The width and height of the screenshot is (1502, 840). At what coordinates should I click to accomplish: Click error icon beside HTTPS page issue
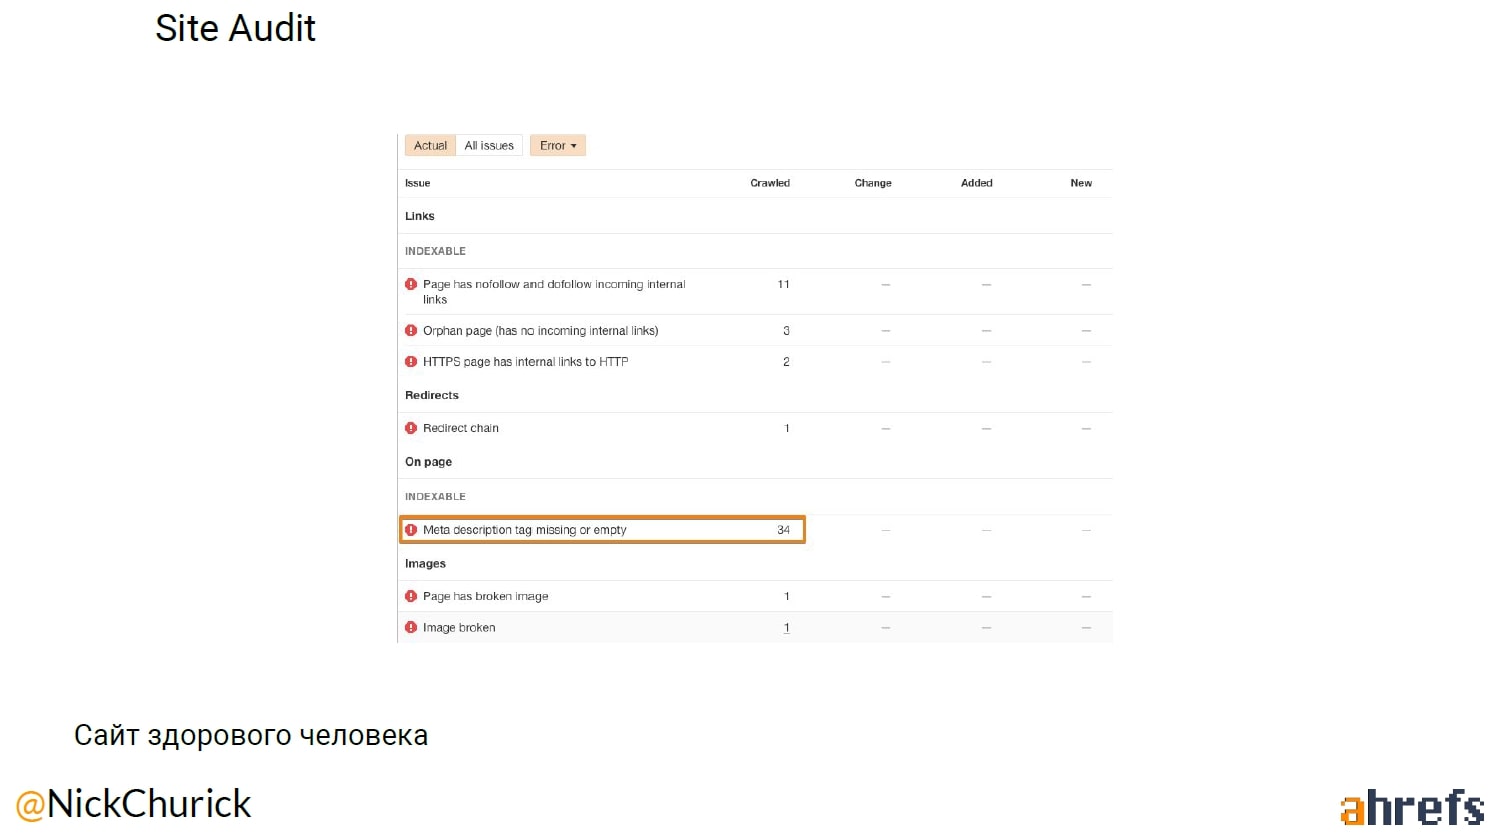coord(411,362)
